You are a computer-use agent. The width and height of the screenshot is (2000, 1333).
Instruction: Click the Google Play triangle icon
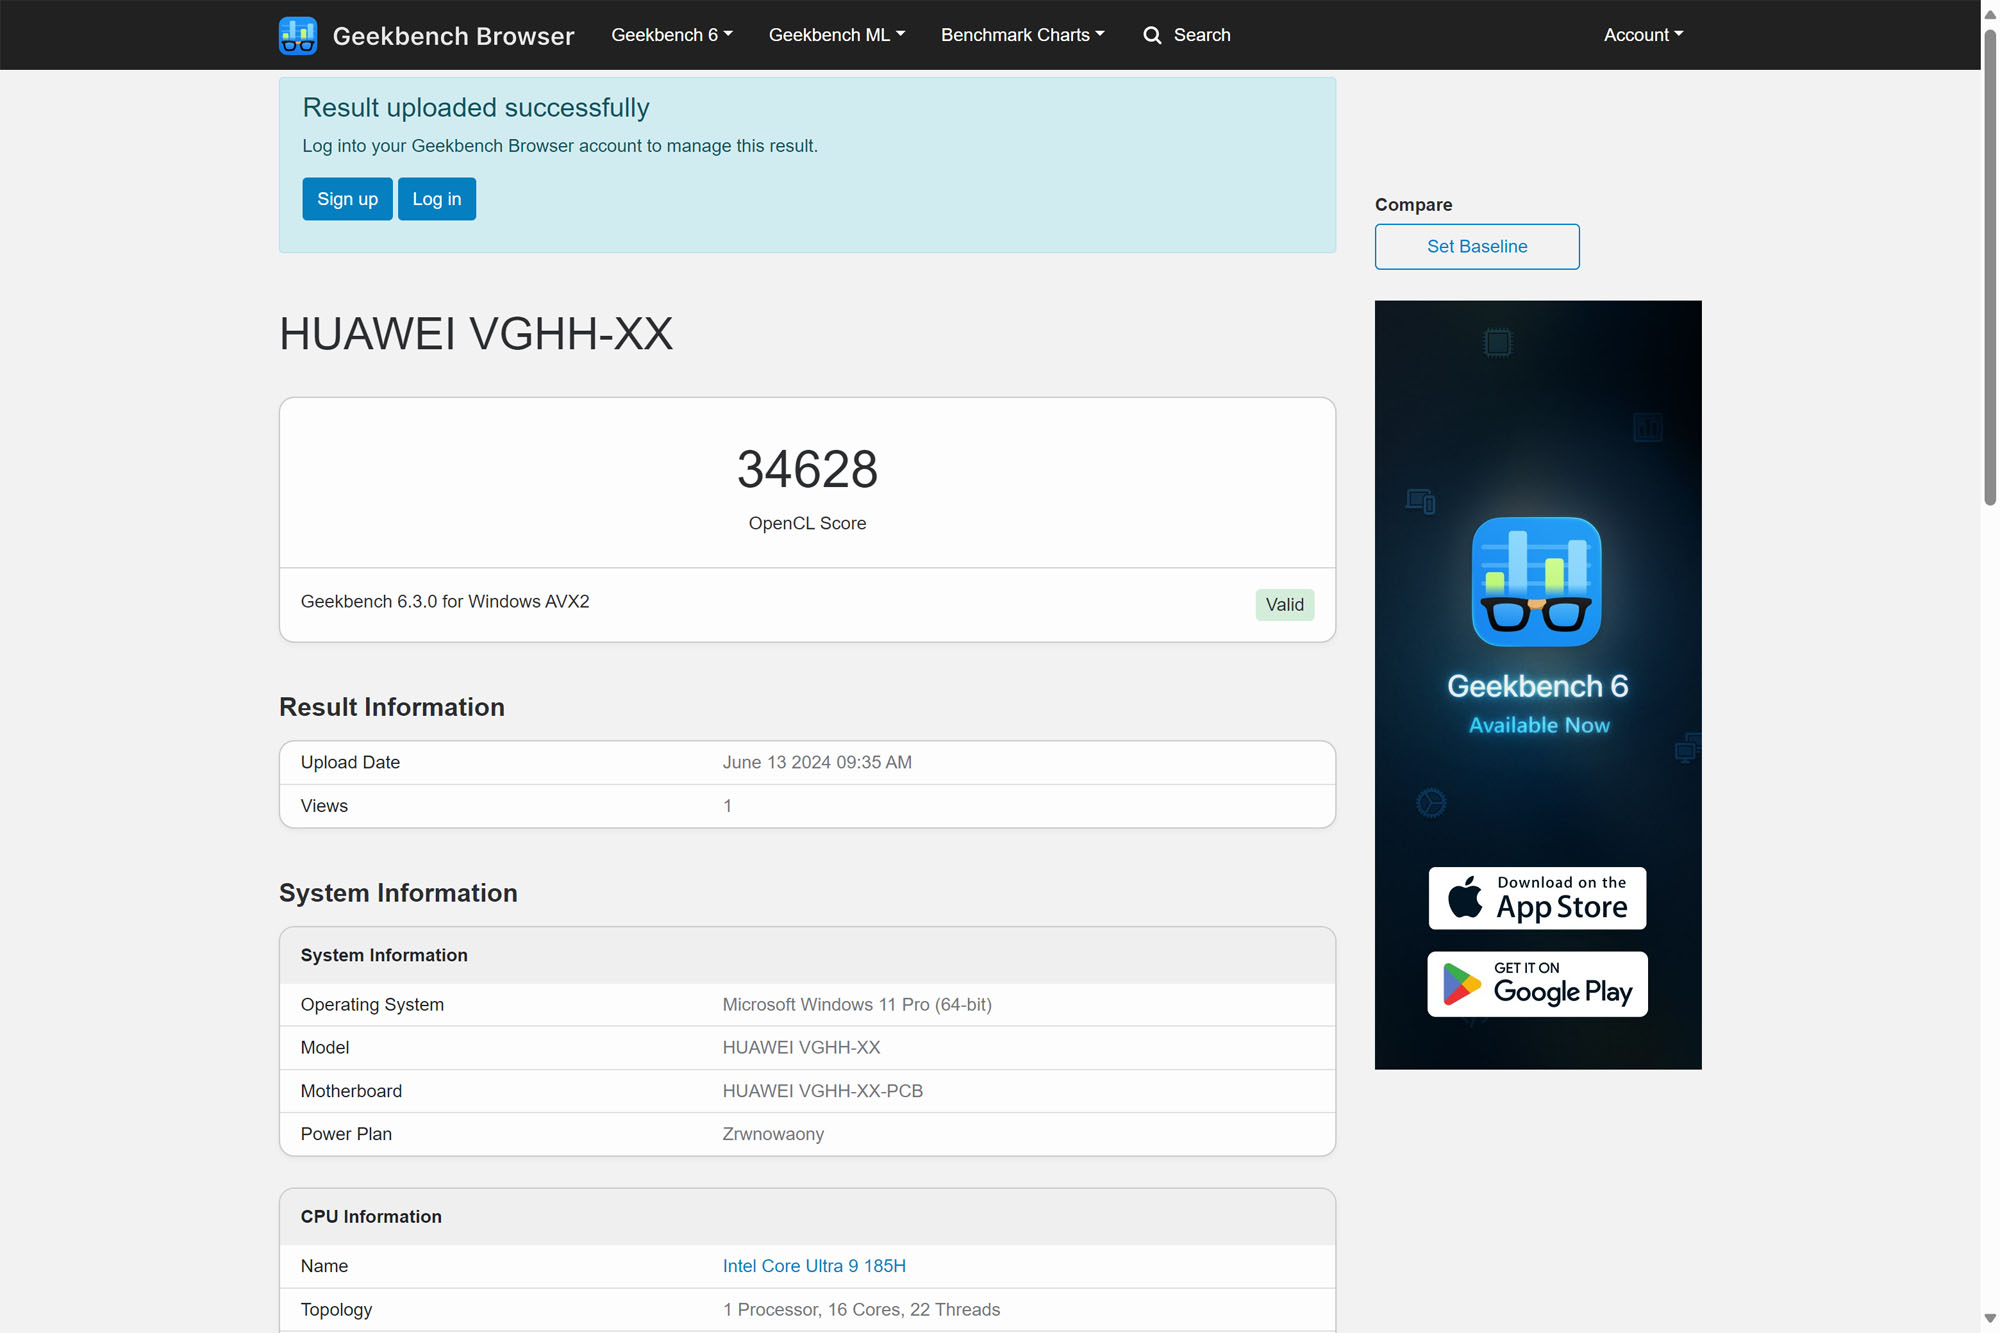point(1461,984)
